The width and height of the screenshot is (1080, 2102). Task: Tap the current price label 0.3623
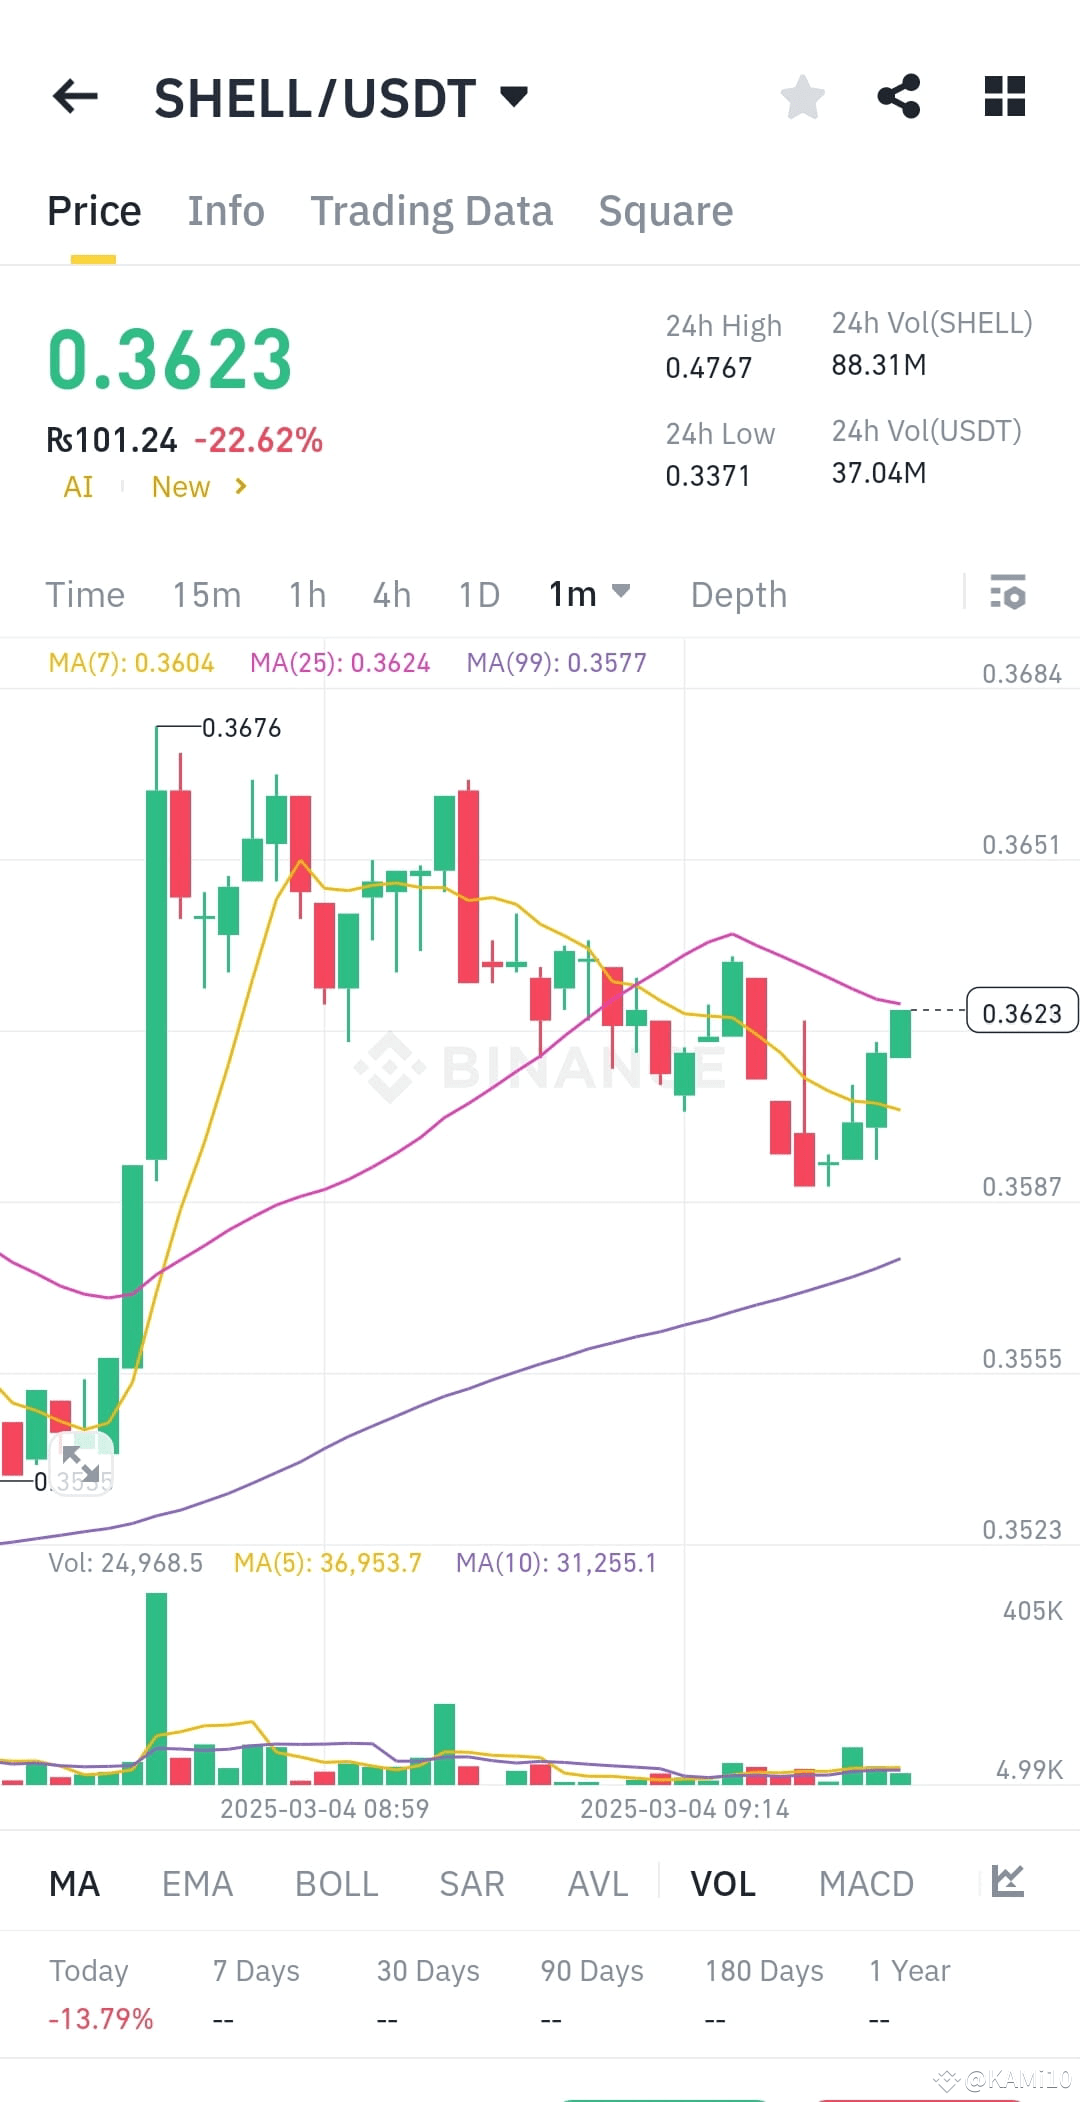pyautogui.click(x=1020, y=1012)
